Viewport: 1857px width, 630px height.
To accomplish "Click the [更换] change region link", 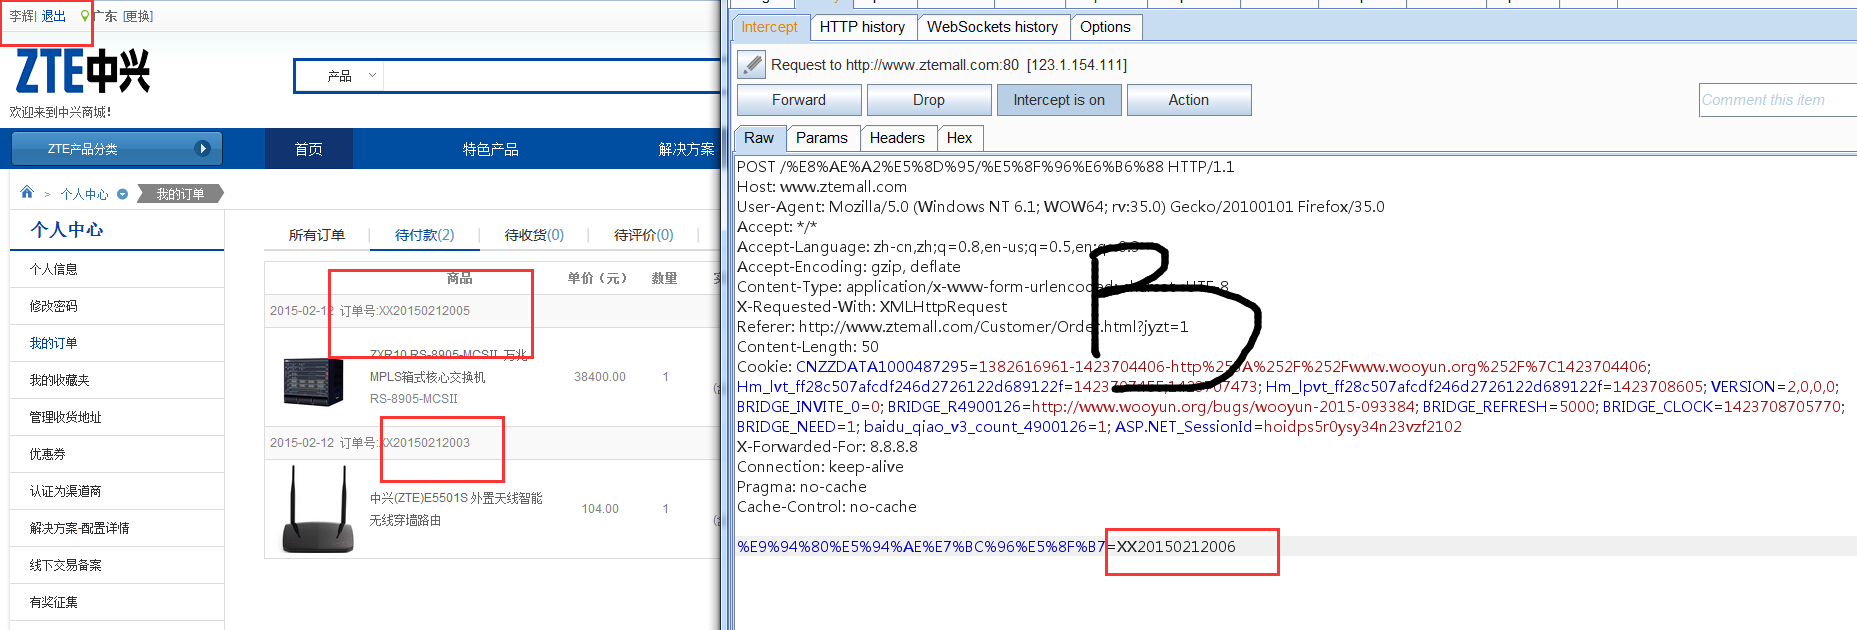I will point(138,16).
